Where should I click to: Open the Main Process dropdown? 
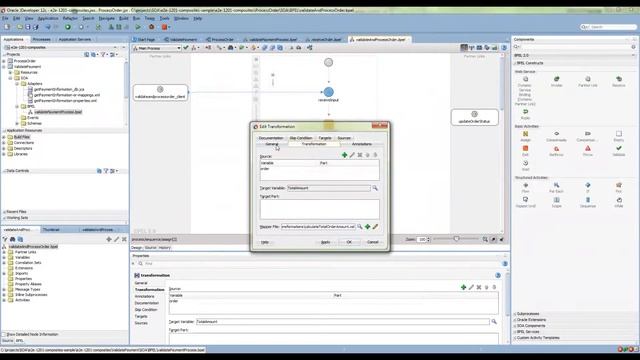tap(156, 48)
